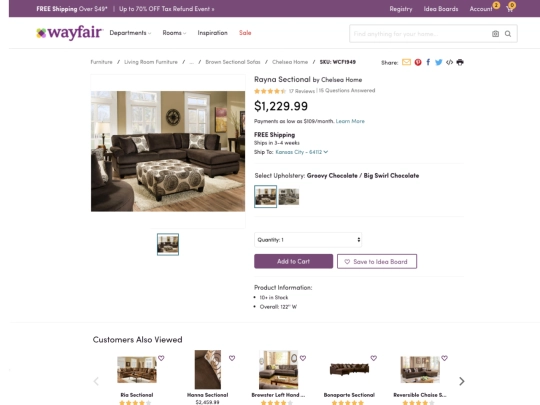Go to the Sale section

tap(245, 33)
